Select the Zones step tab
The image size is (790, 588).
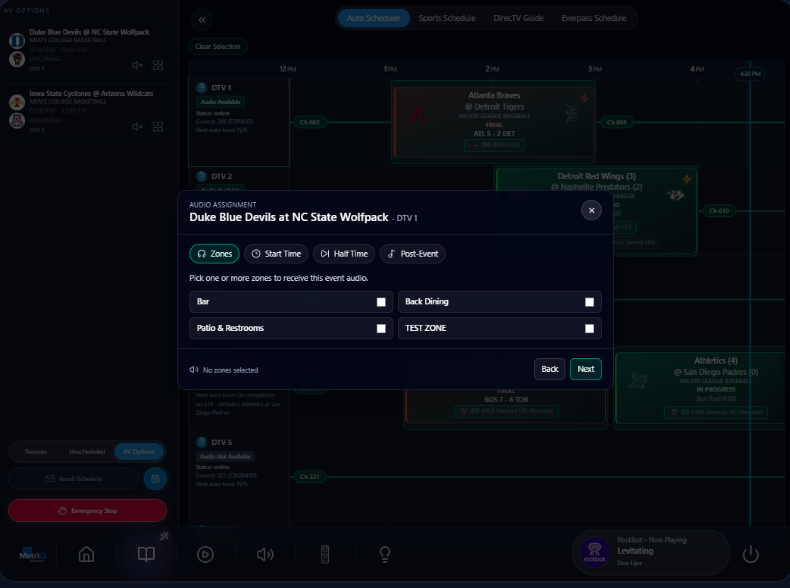tap(215, 254)
